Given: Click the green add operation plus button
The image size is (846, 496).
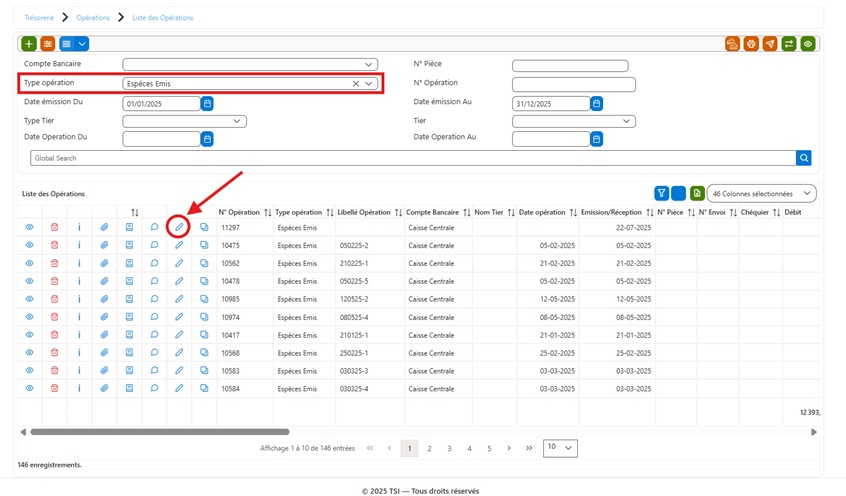Looking at the screenshot, I should (29, 44).
